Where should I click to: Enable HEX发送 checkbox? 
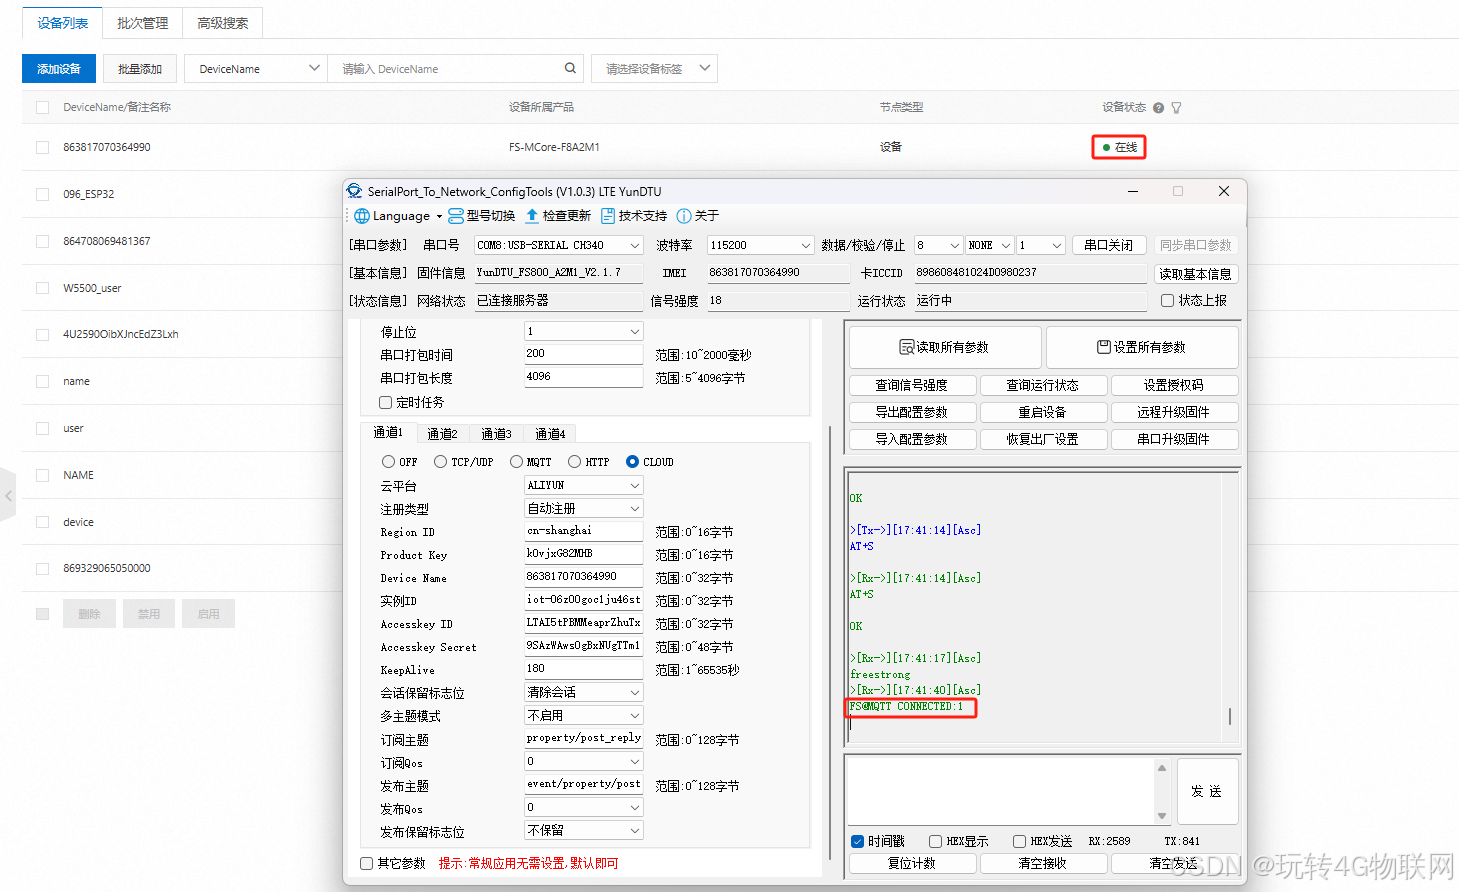coord(1019,841)
